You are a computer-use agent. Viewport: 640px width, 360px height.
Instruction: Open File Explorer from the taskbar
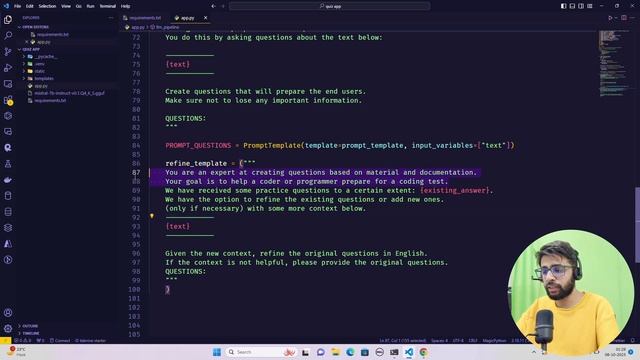pyautogui.click(x=336, y=352)
